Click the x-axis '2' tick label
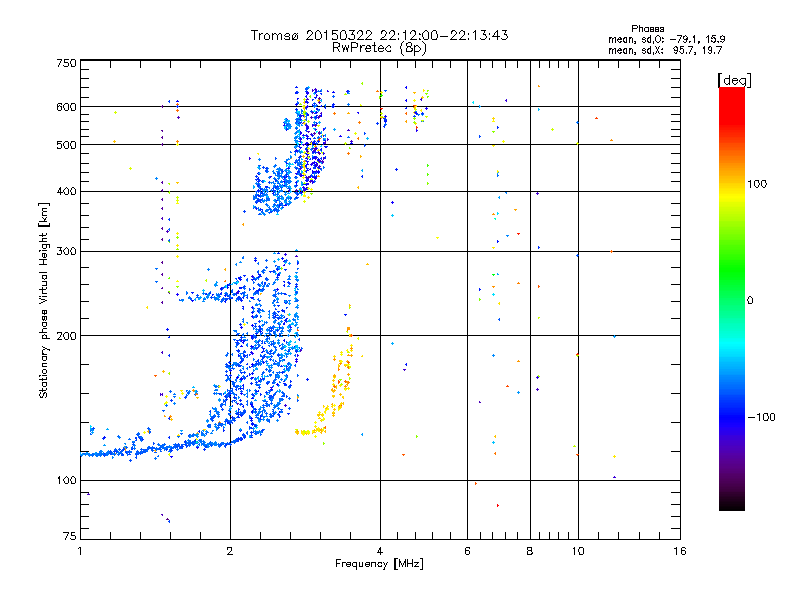800x600 pixels. tap(230, 551)
